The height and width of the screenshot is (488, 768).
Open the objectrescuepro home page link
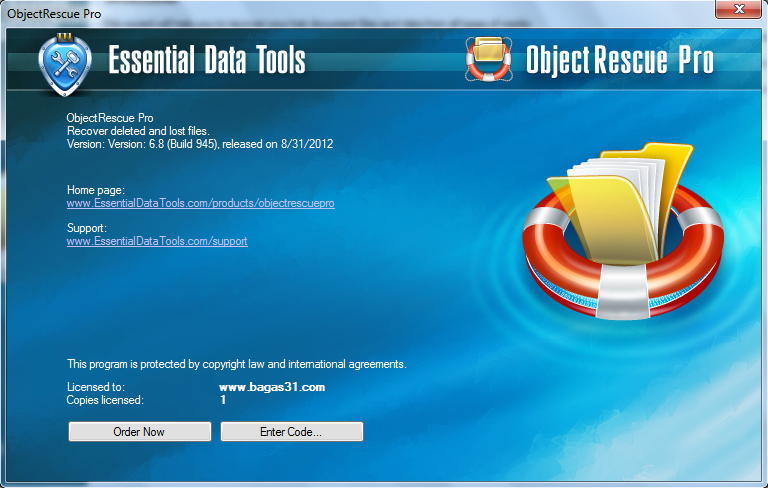[201, 203]
